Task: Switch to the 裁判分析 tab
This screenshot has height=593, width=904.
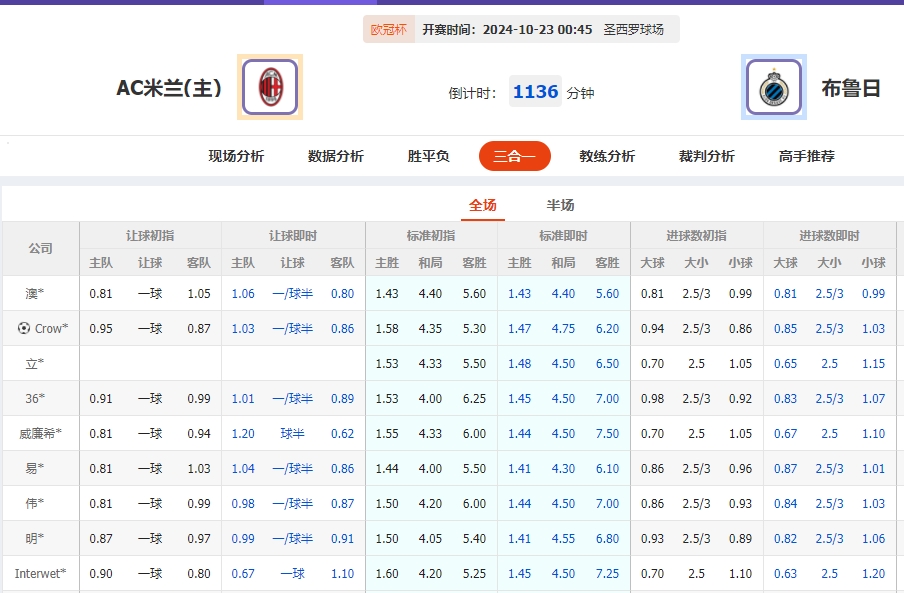Action: [x=705, y=156]
